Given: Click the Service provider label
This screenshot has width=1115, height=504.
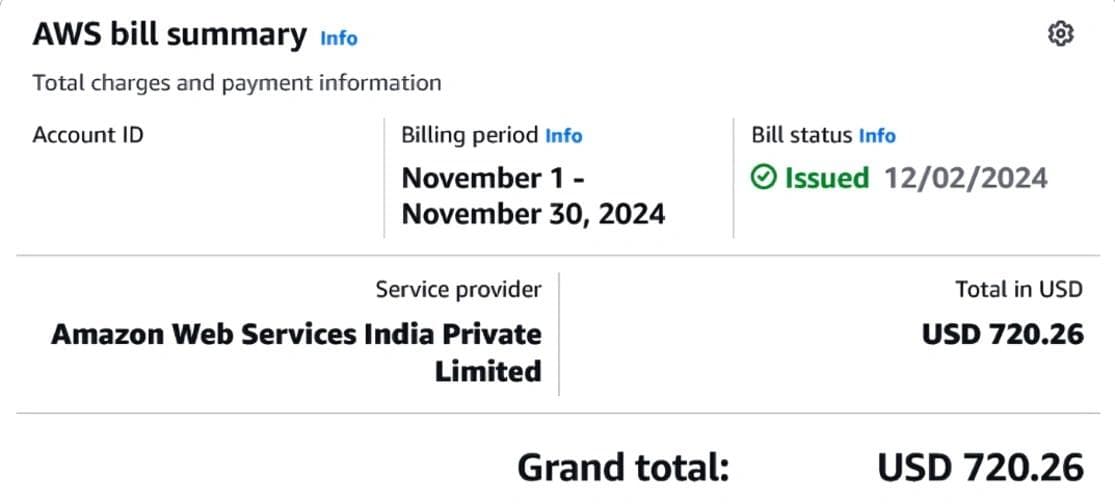Looking at the screenshot, I should point(458,290).
